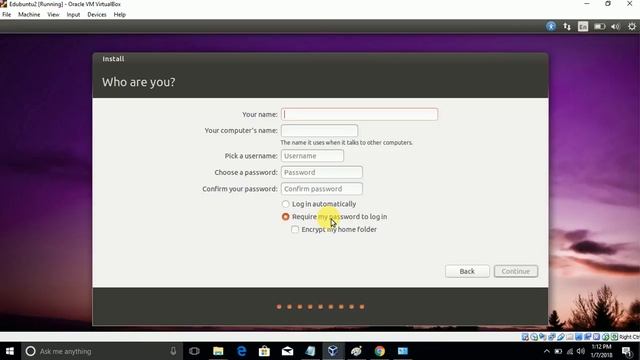Click the VirtualBox hard disk status icon
The height and width of the screenshot is (360, 640).
click(x=525, y=337)
